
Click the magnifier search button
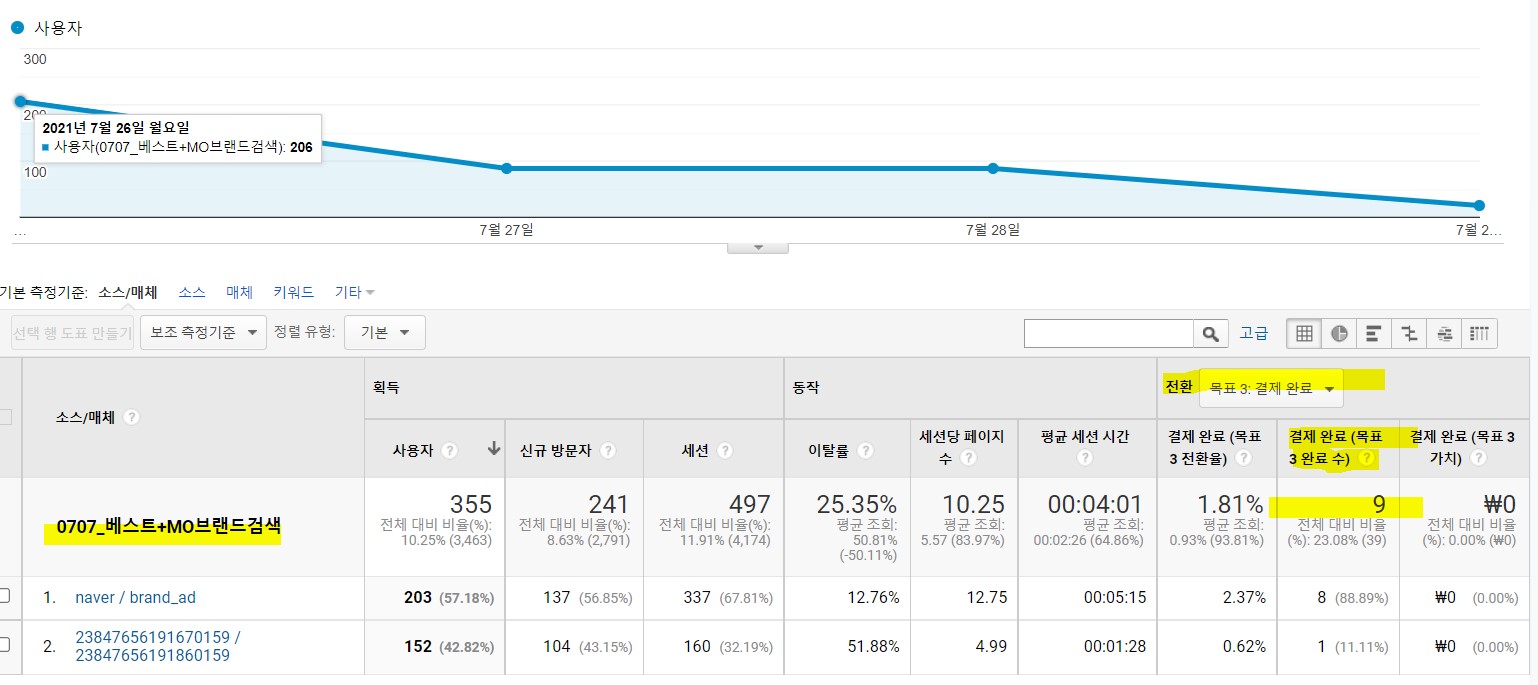pyautogui.click(x=1210, y=334)
